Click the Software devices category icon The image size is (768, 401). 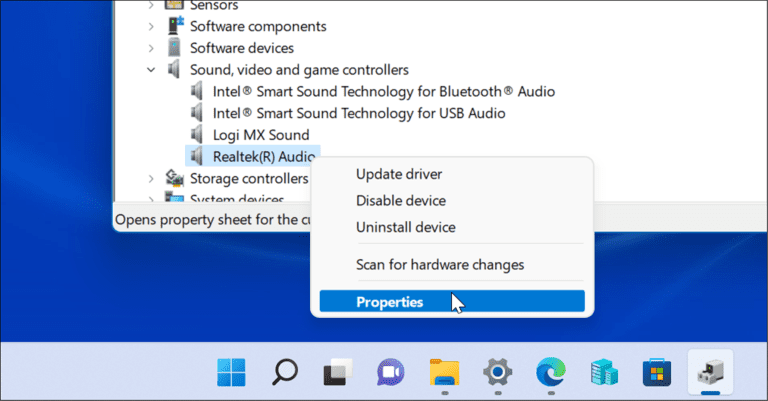pyautogui.click(x=174, y=47)
